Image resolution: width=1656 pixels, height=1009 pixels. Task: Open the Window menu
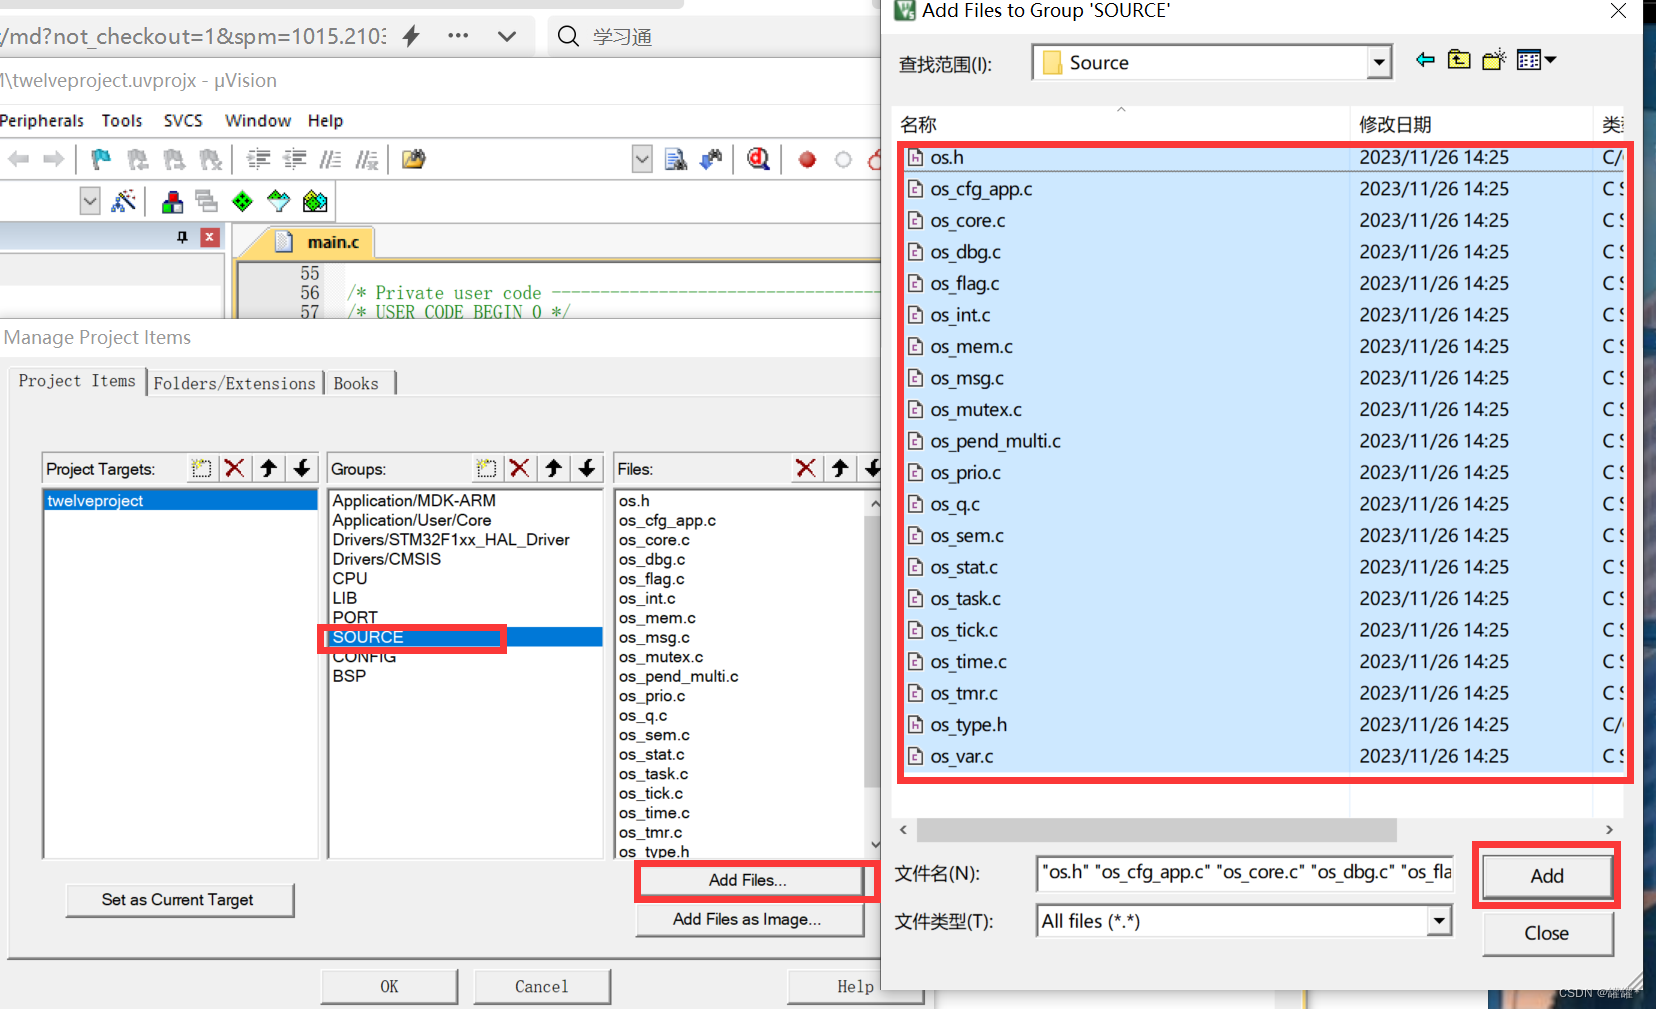258,121
